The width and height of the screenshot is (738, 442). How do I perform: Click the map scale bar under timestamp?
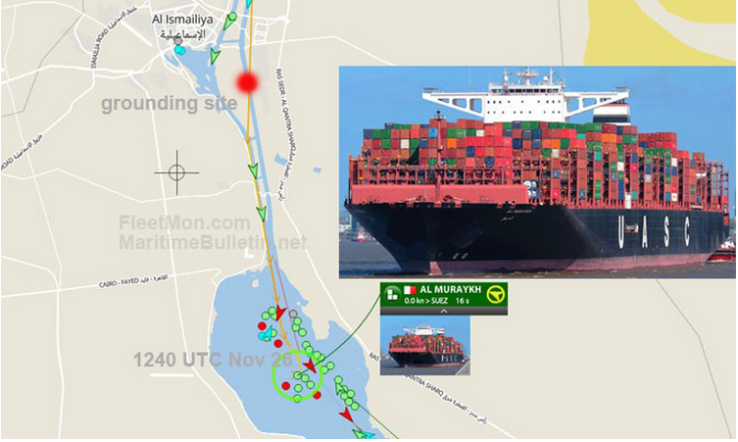point(172,376)
